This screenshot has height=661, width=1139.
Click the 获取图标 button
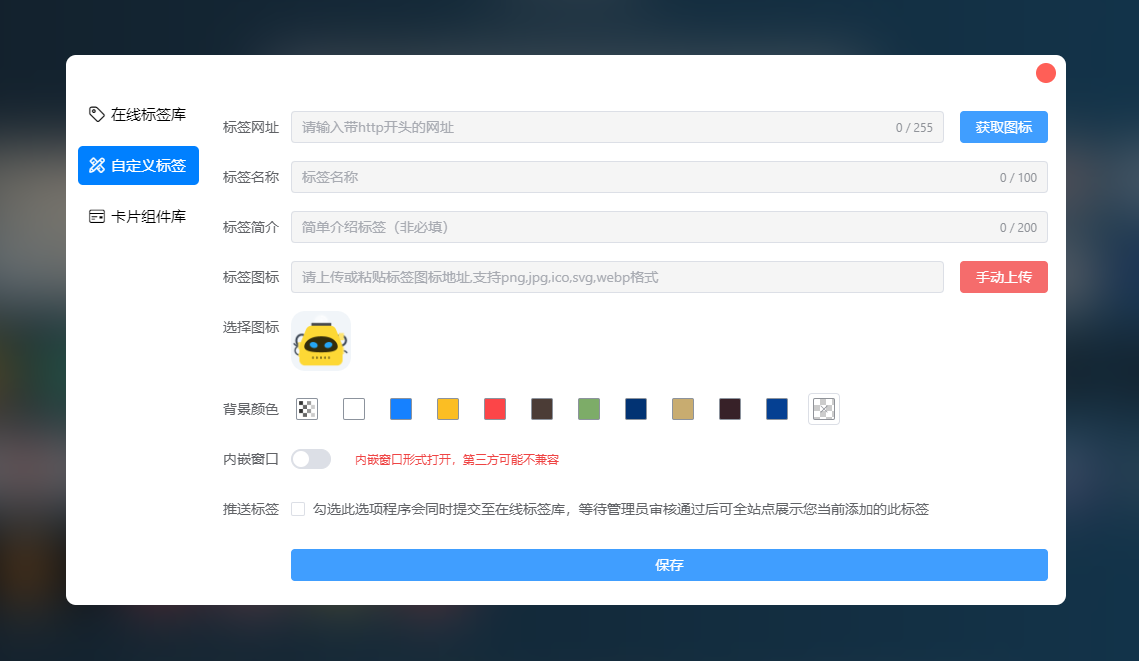tap(1003, 127)
